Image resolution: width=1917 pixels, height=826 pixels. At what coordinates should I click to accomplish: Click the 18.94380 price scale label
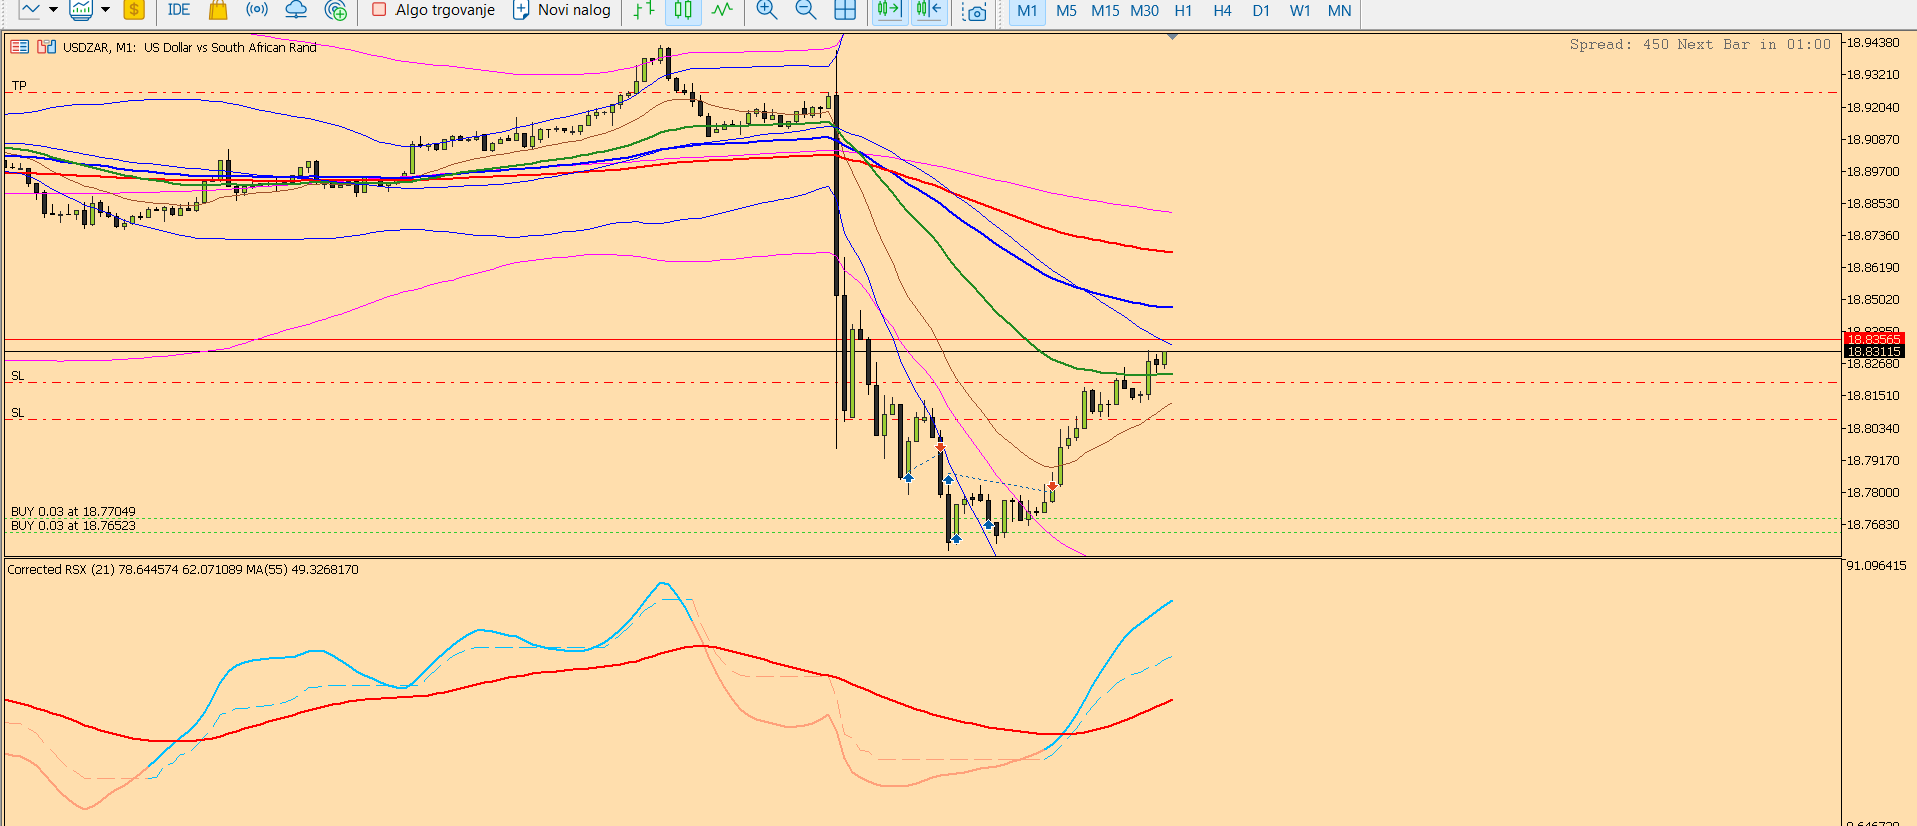click(x=1872, y=43)
